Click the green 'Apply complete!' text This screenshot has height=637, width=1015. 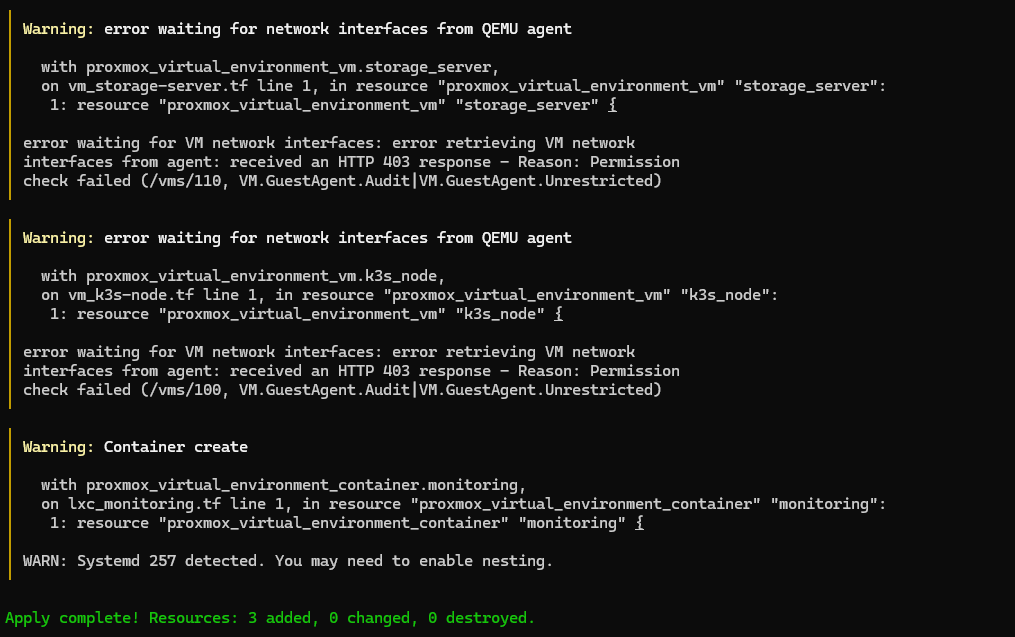[72, 618]
